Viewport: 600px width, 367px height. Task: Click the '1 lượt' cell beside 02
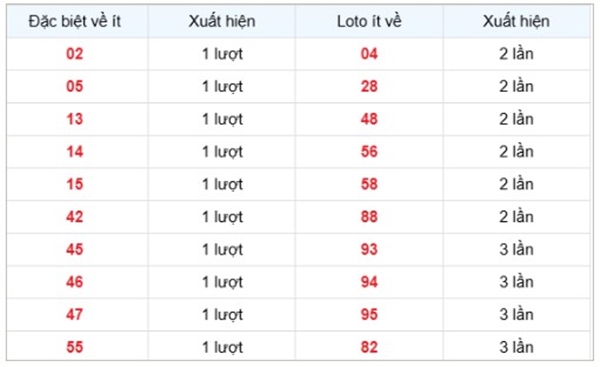click(222, 54)
